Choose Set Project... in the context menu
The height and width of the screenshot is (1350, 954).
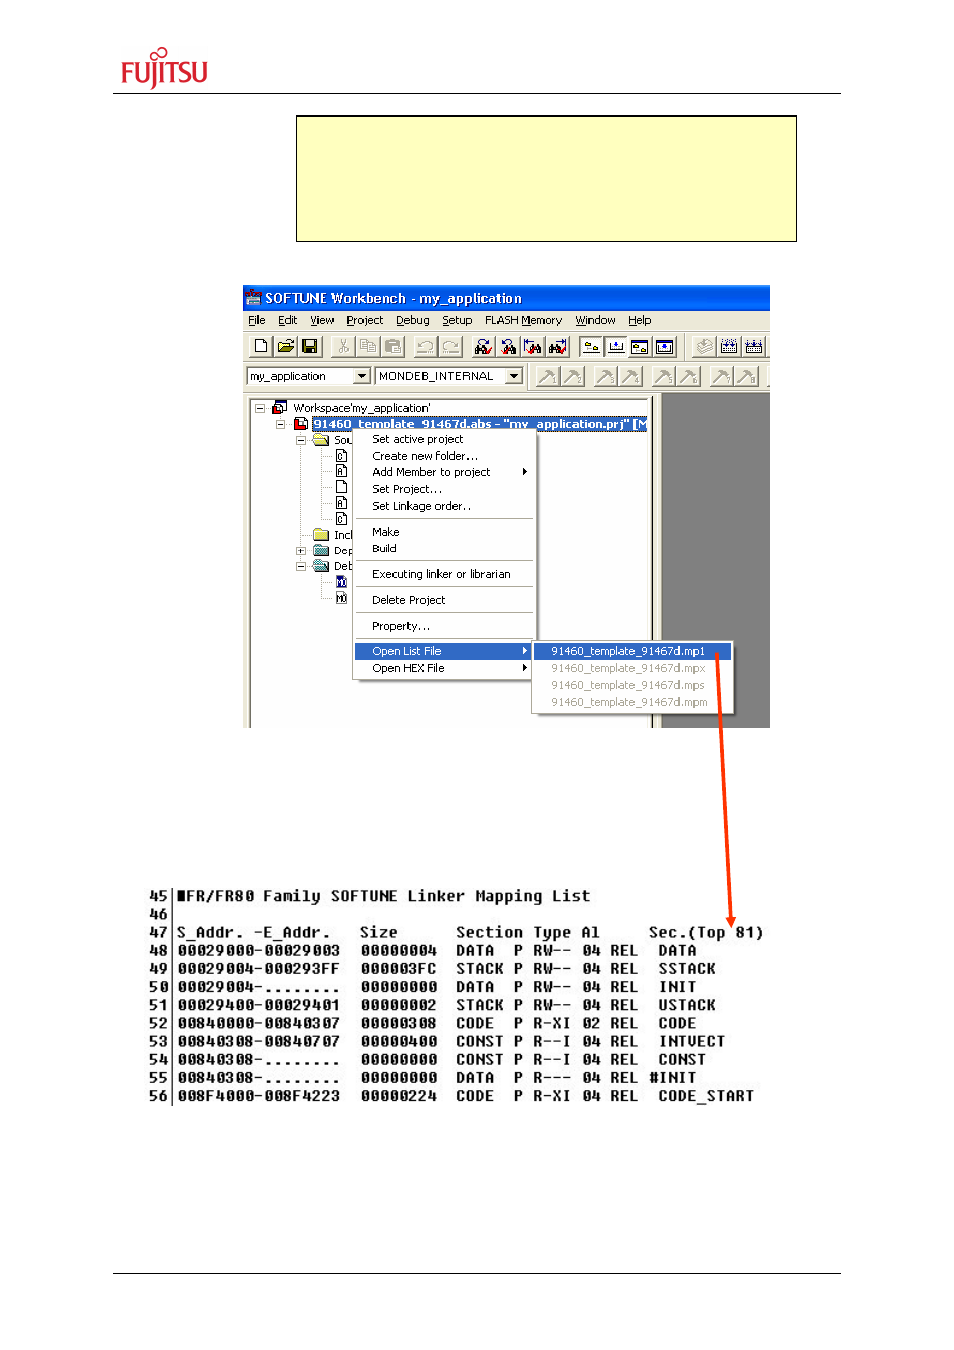click(x=444, y=489)
